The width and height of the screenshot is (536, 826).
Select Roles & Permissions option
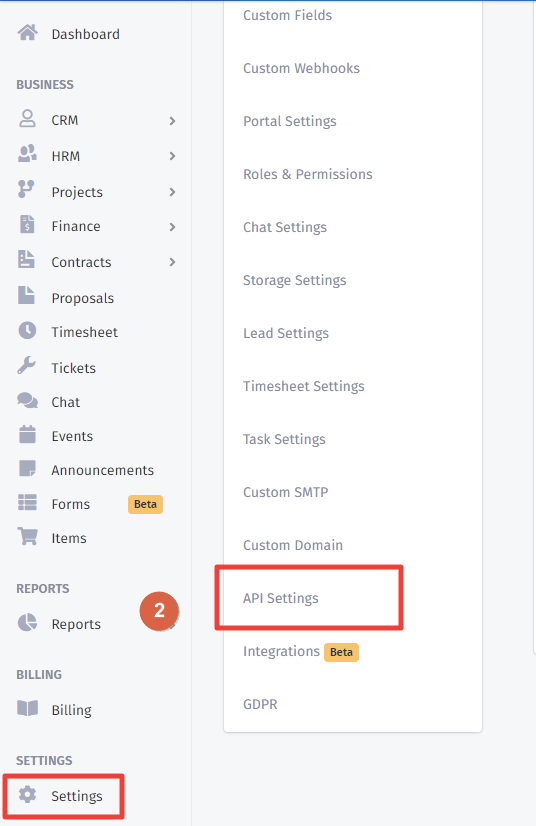click(308, 174)
